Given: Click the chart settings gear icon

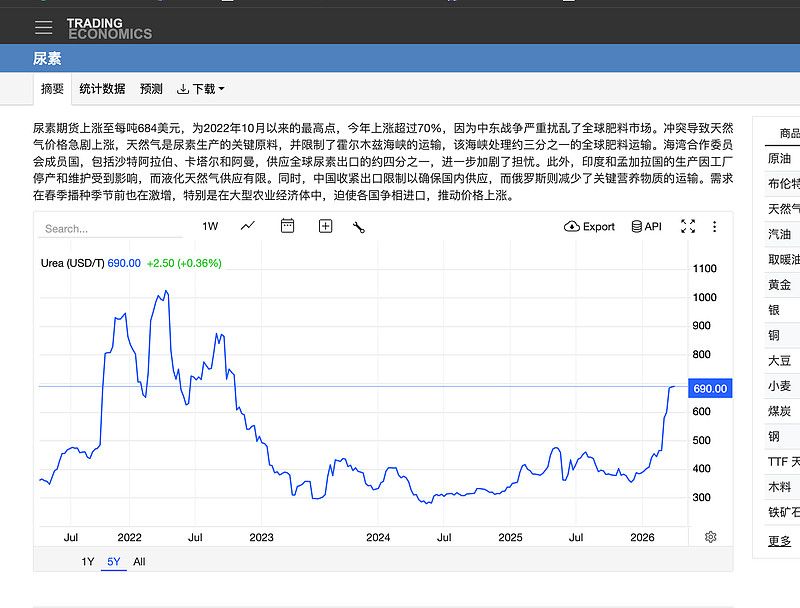Looking at the screenshot, I should [x=710, y=537].
